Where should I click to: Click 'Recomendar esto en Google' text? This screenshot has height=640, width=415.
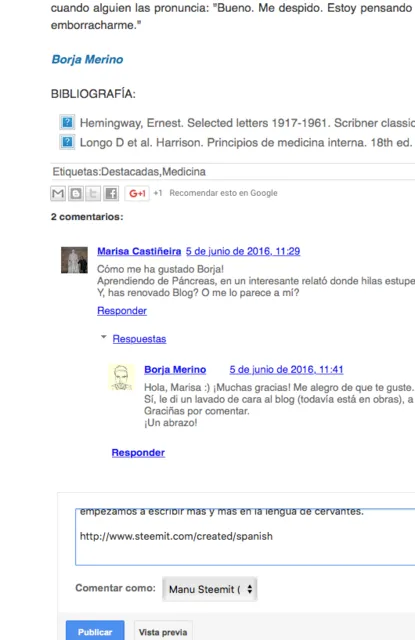point(224,193)
